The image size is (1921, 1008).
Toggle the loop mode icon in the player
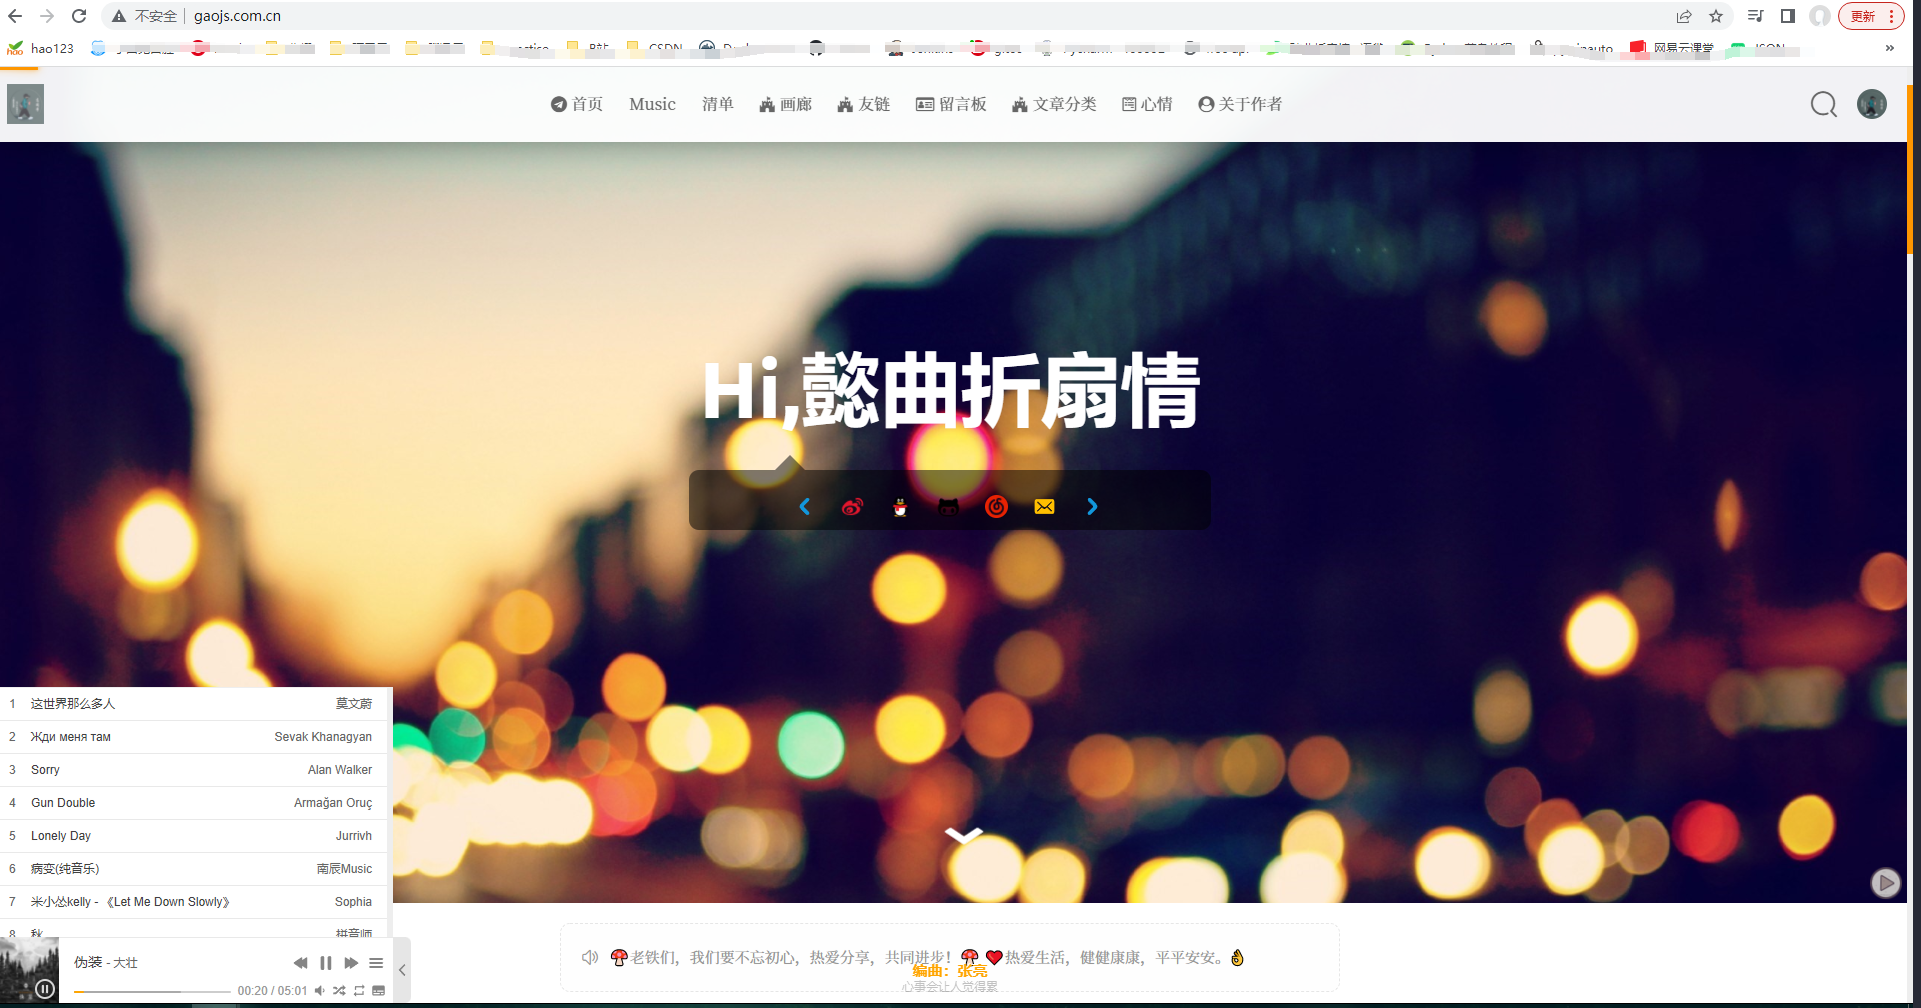tap(359, 991)
